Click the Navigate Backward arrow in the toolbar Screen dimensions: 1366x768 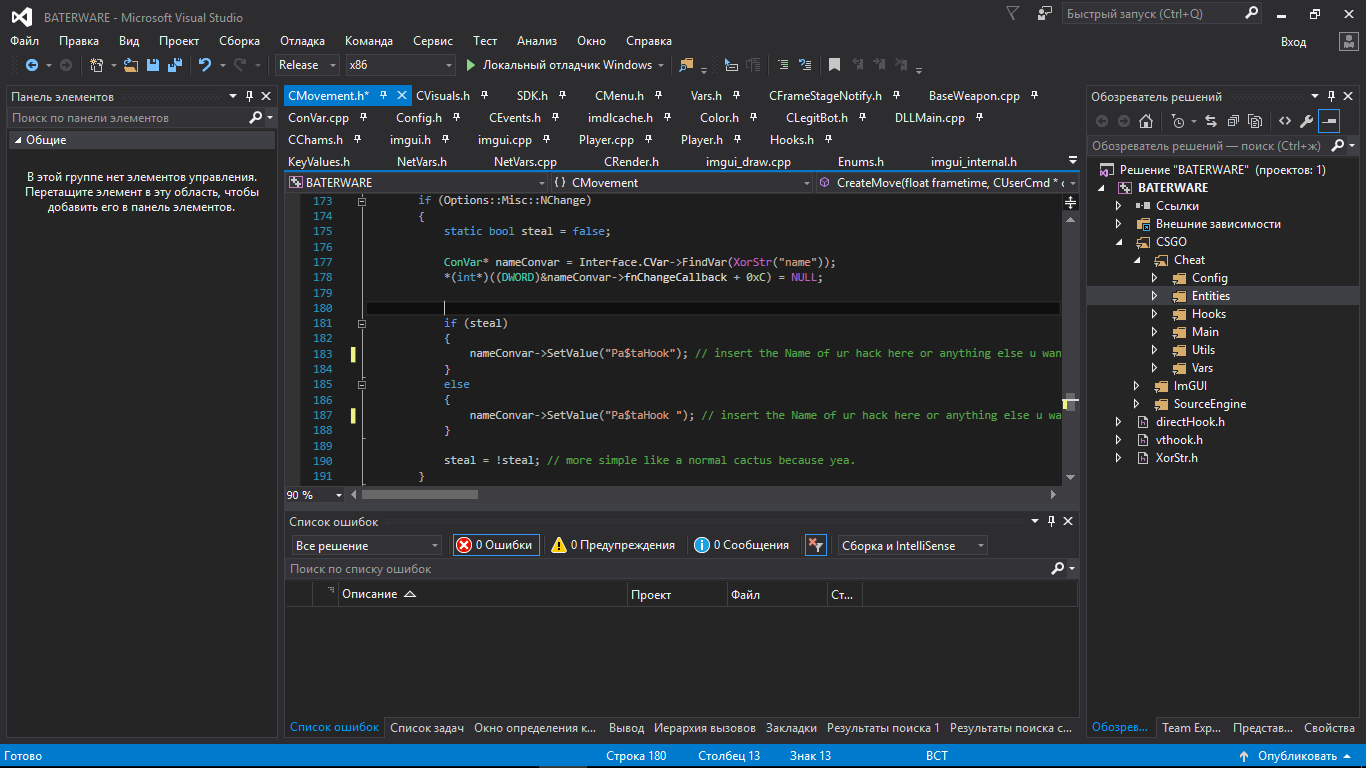(31, 65)
